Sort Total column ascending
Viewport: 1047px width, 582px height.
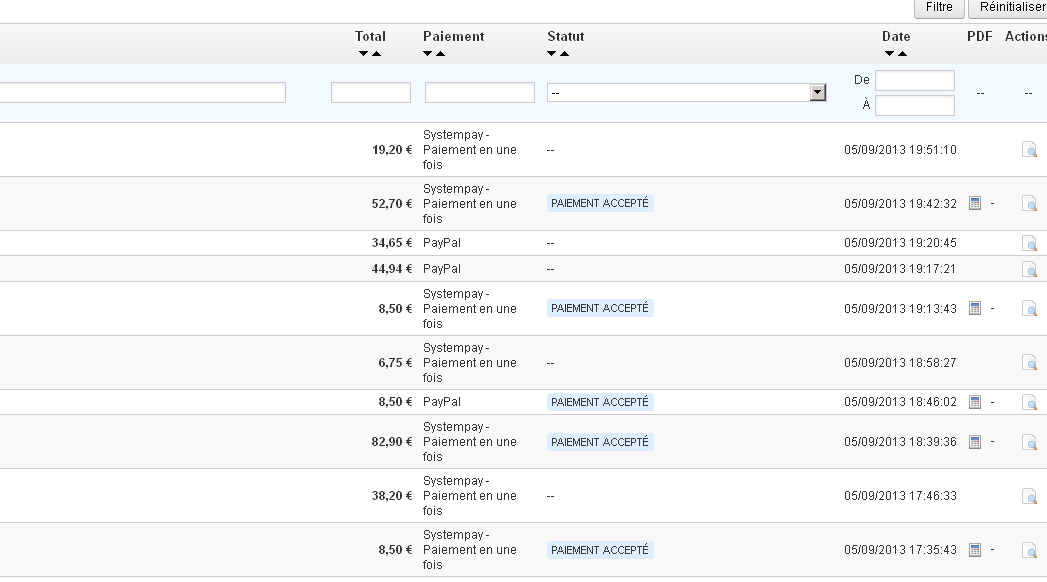click(x=377, y=53)
